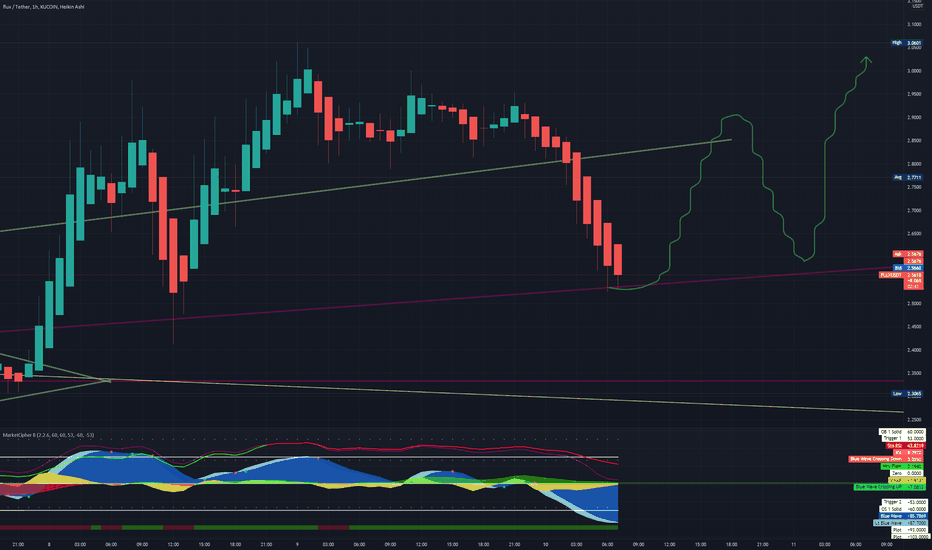Viewport: 932px width, 550px height.
Task: Click the USDT currency label on price axis
Action: pyautogui.click(x=917, y=7)
